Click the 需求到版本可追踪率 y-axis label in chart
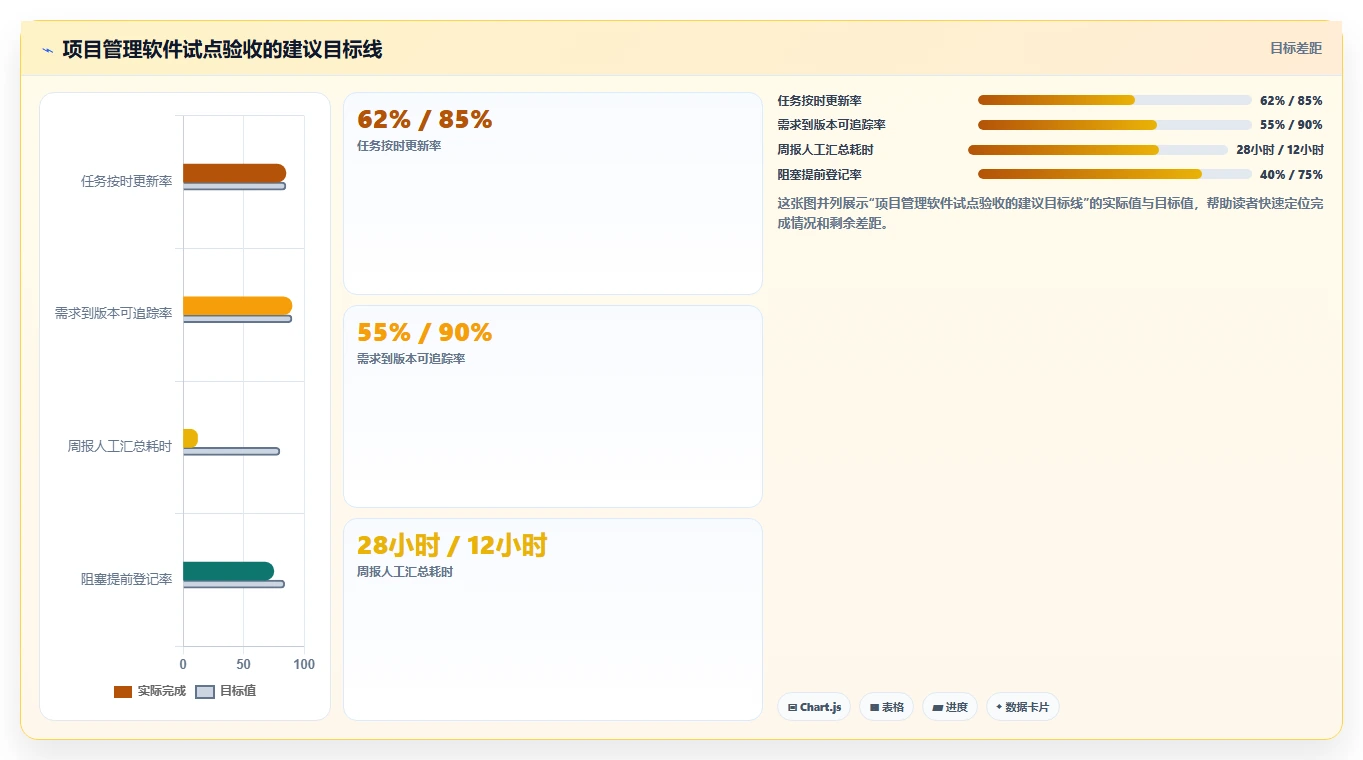1363x760 pixels. (x=114, y=314)
